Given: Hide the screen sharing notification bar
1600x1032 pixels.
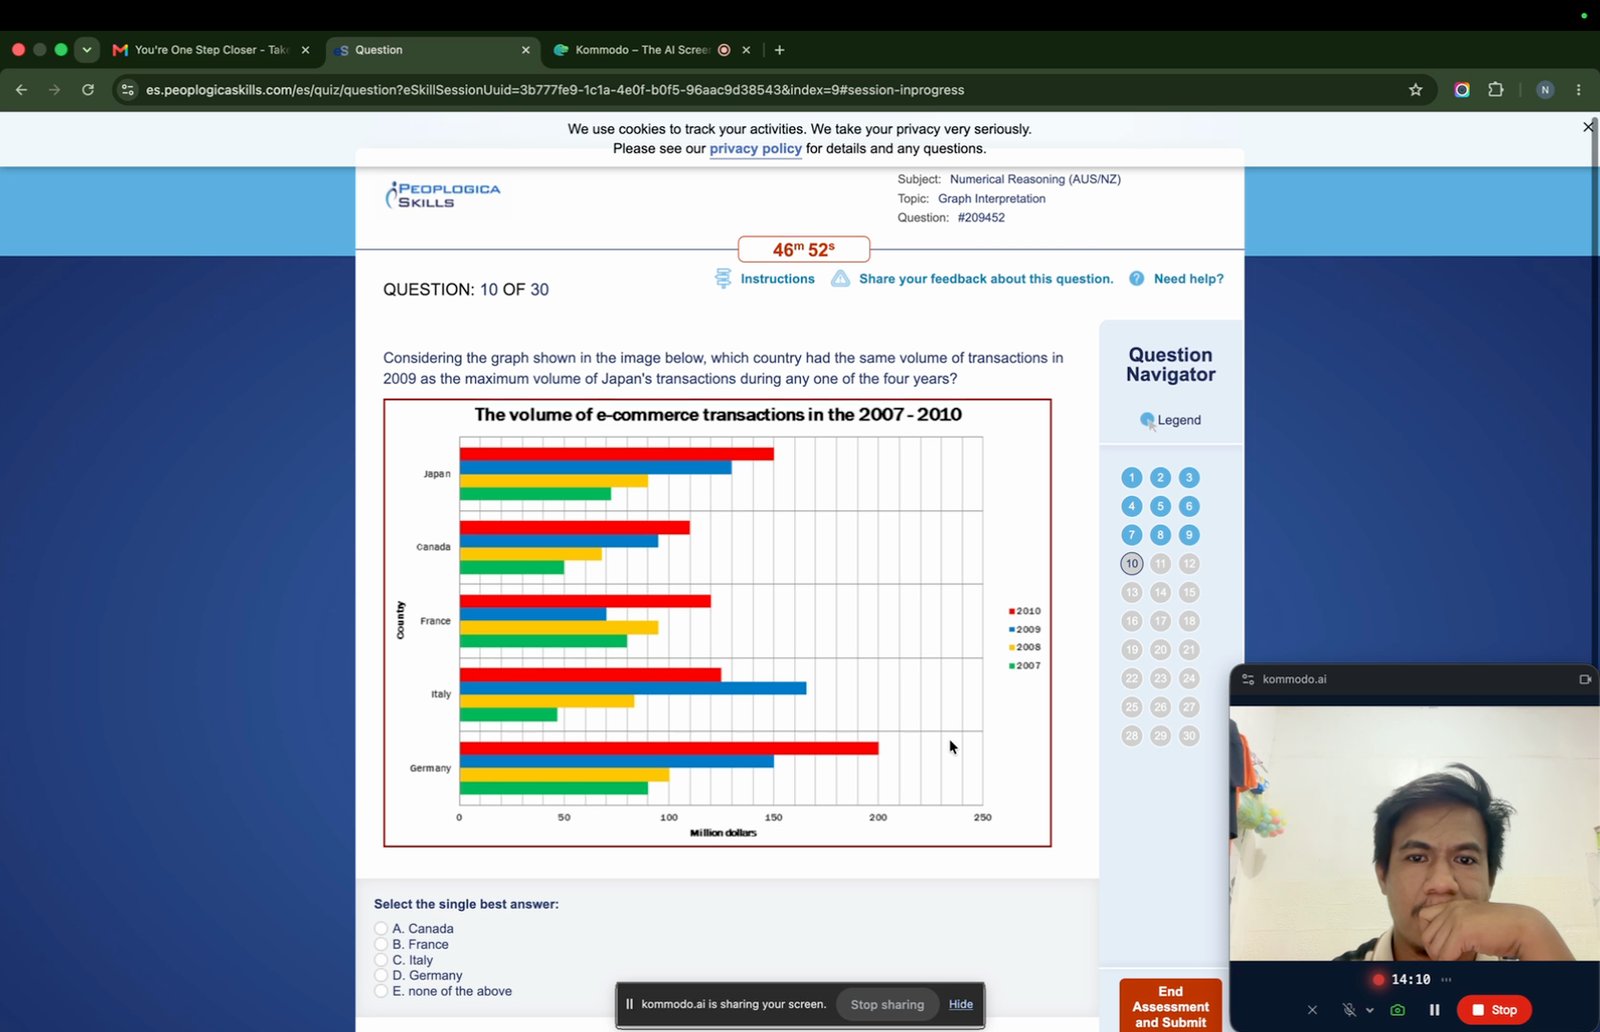Looking at the screenshot, I should click(960, 1004).
